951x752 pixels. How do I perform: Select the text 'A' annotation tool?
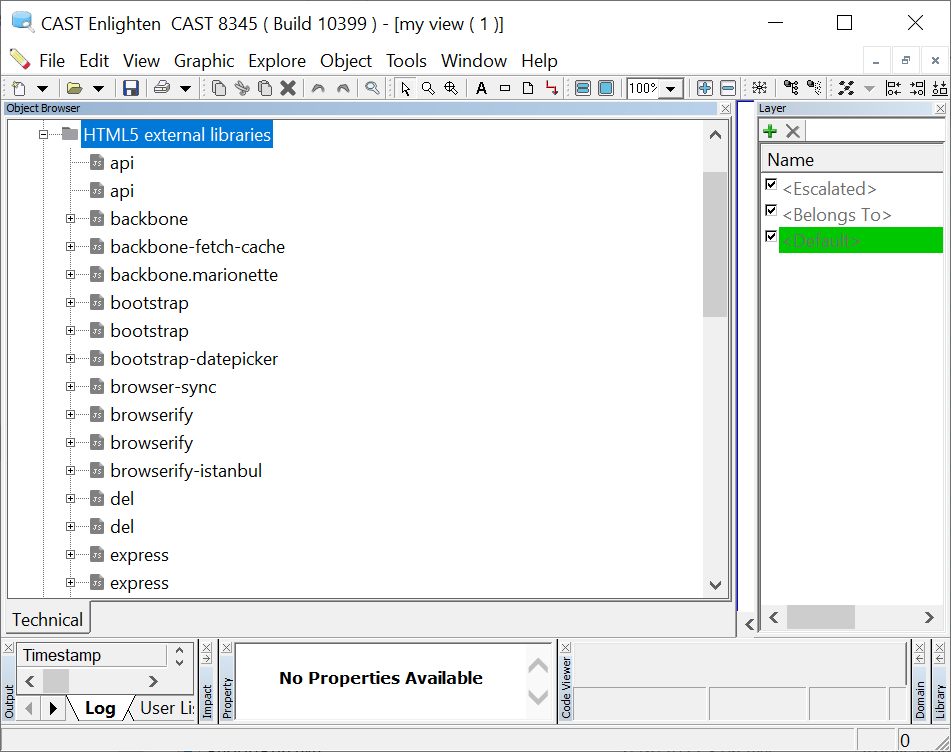[x=481, y=88]
